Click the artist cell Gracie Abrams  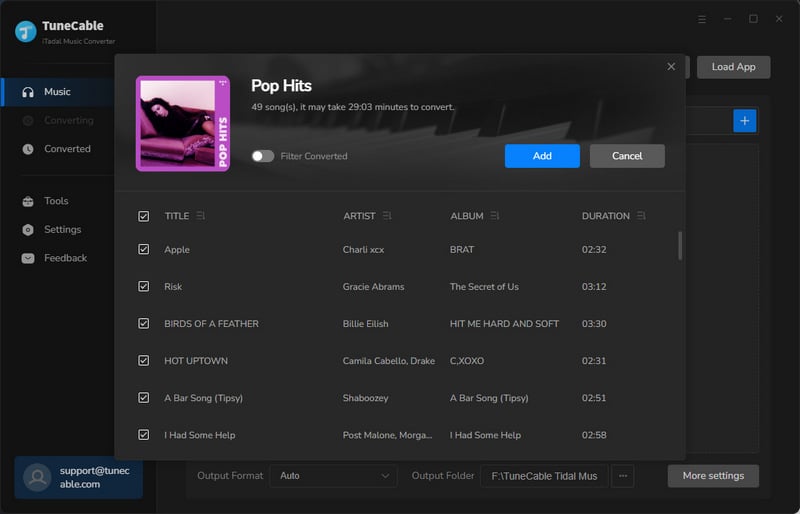pos(373,287)
